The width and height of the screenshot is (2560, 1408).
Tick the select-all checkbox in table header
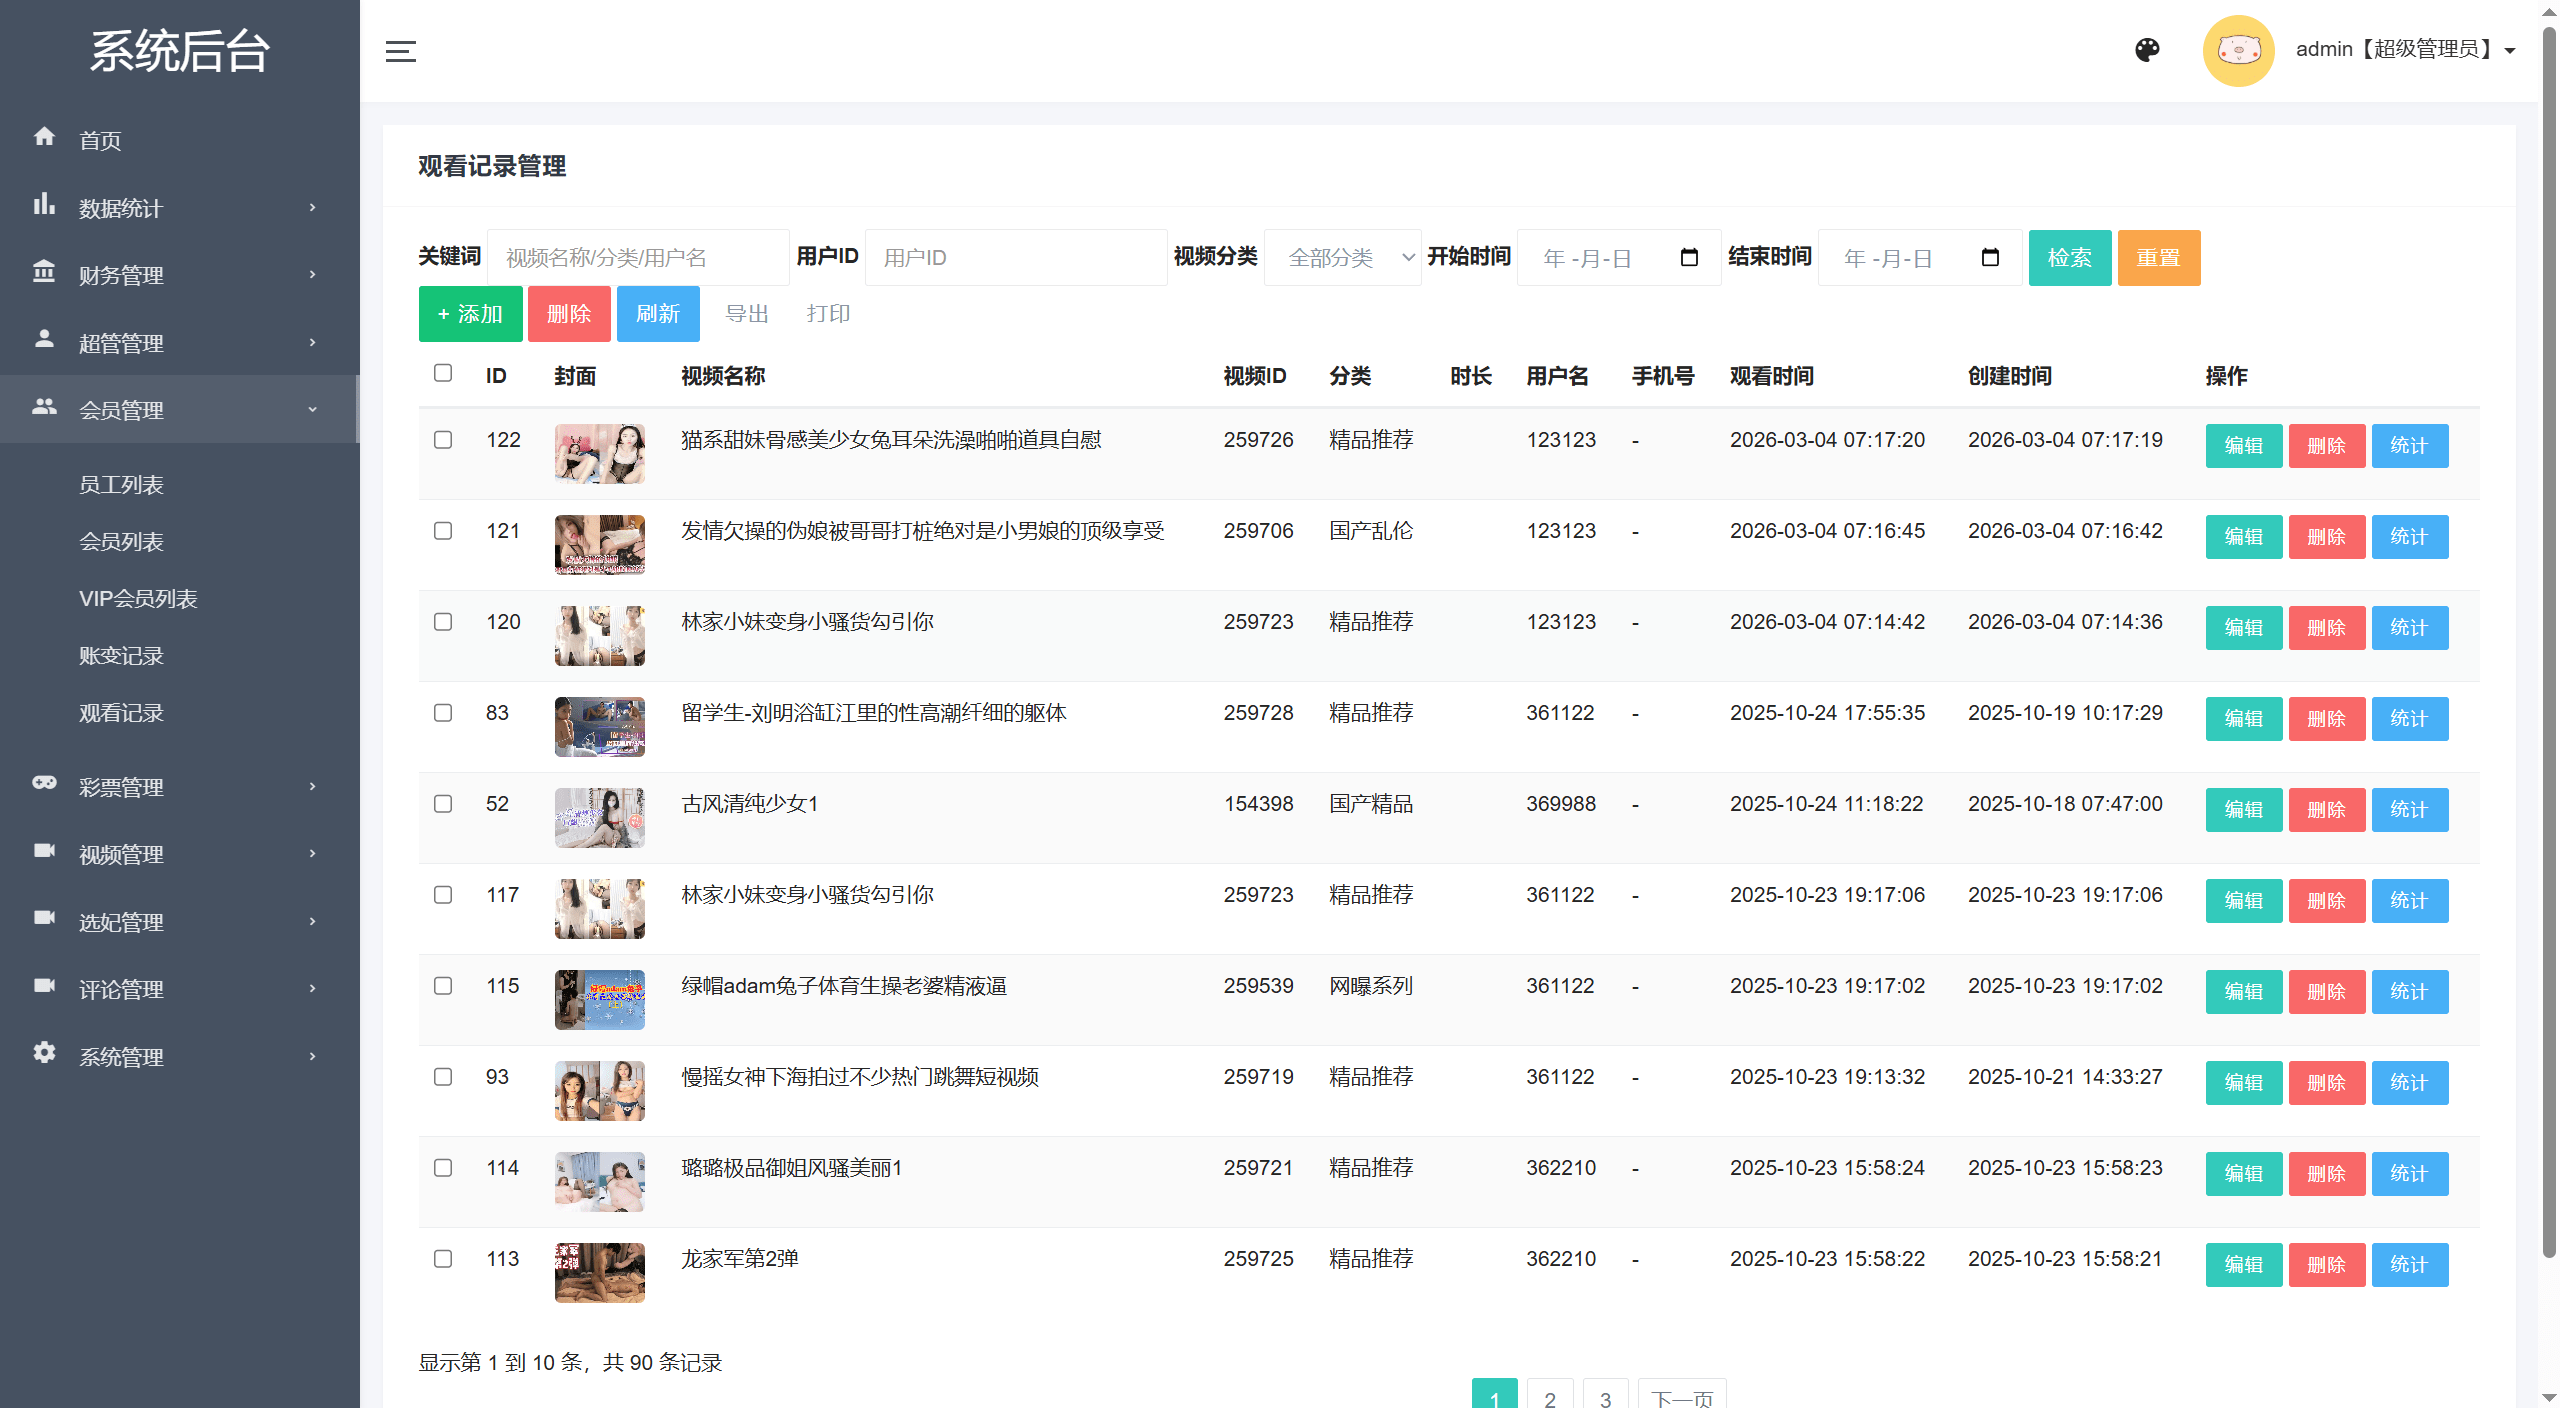443,373
